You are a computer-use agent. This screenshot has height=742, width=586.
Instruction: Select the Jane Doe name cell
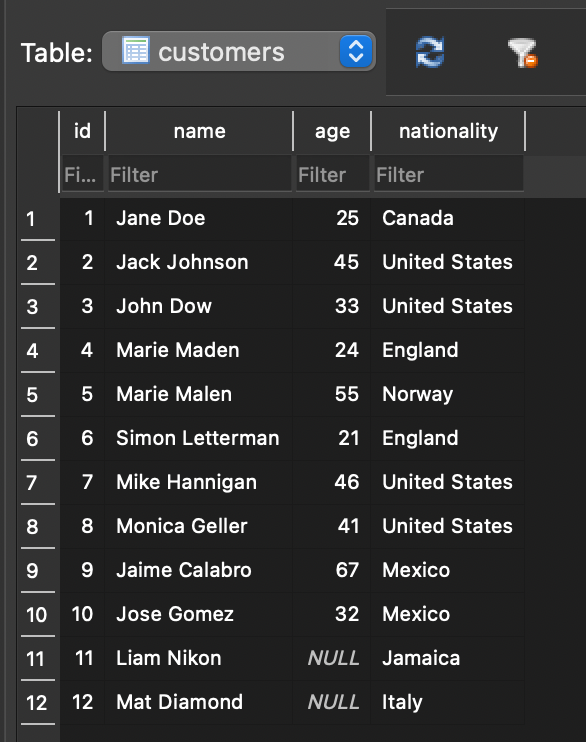click(x=199, y=219)
